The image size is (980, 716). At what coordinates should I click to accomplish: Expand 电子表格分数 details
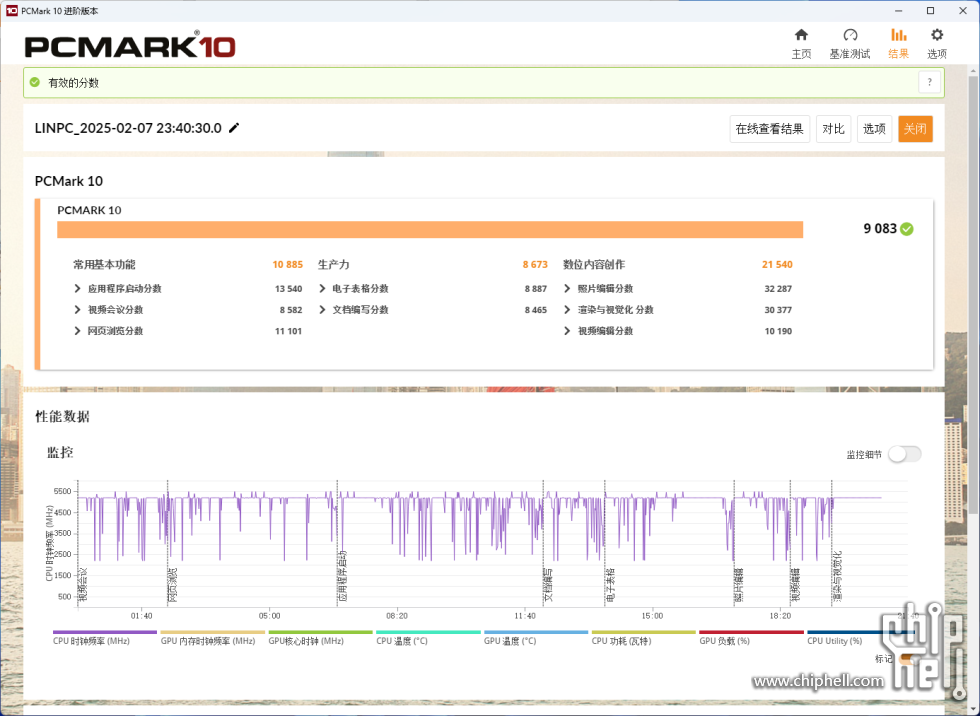322,289
